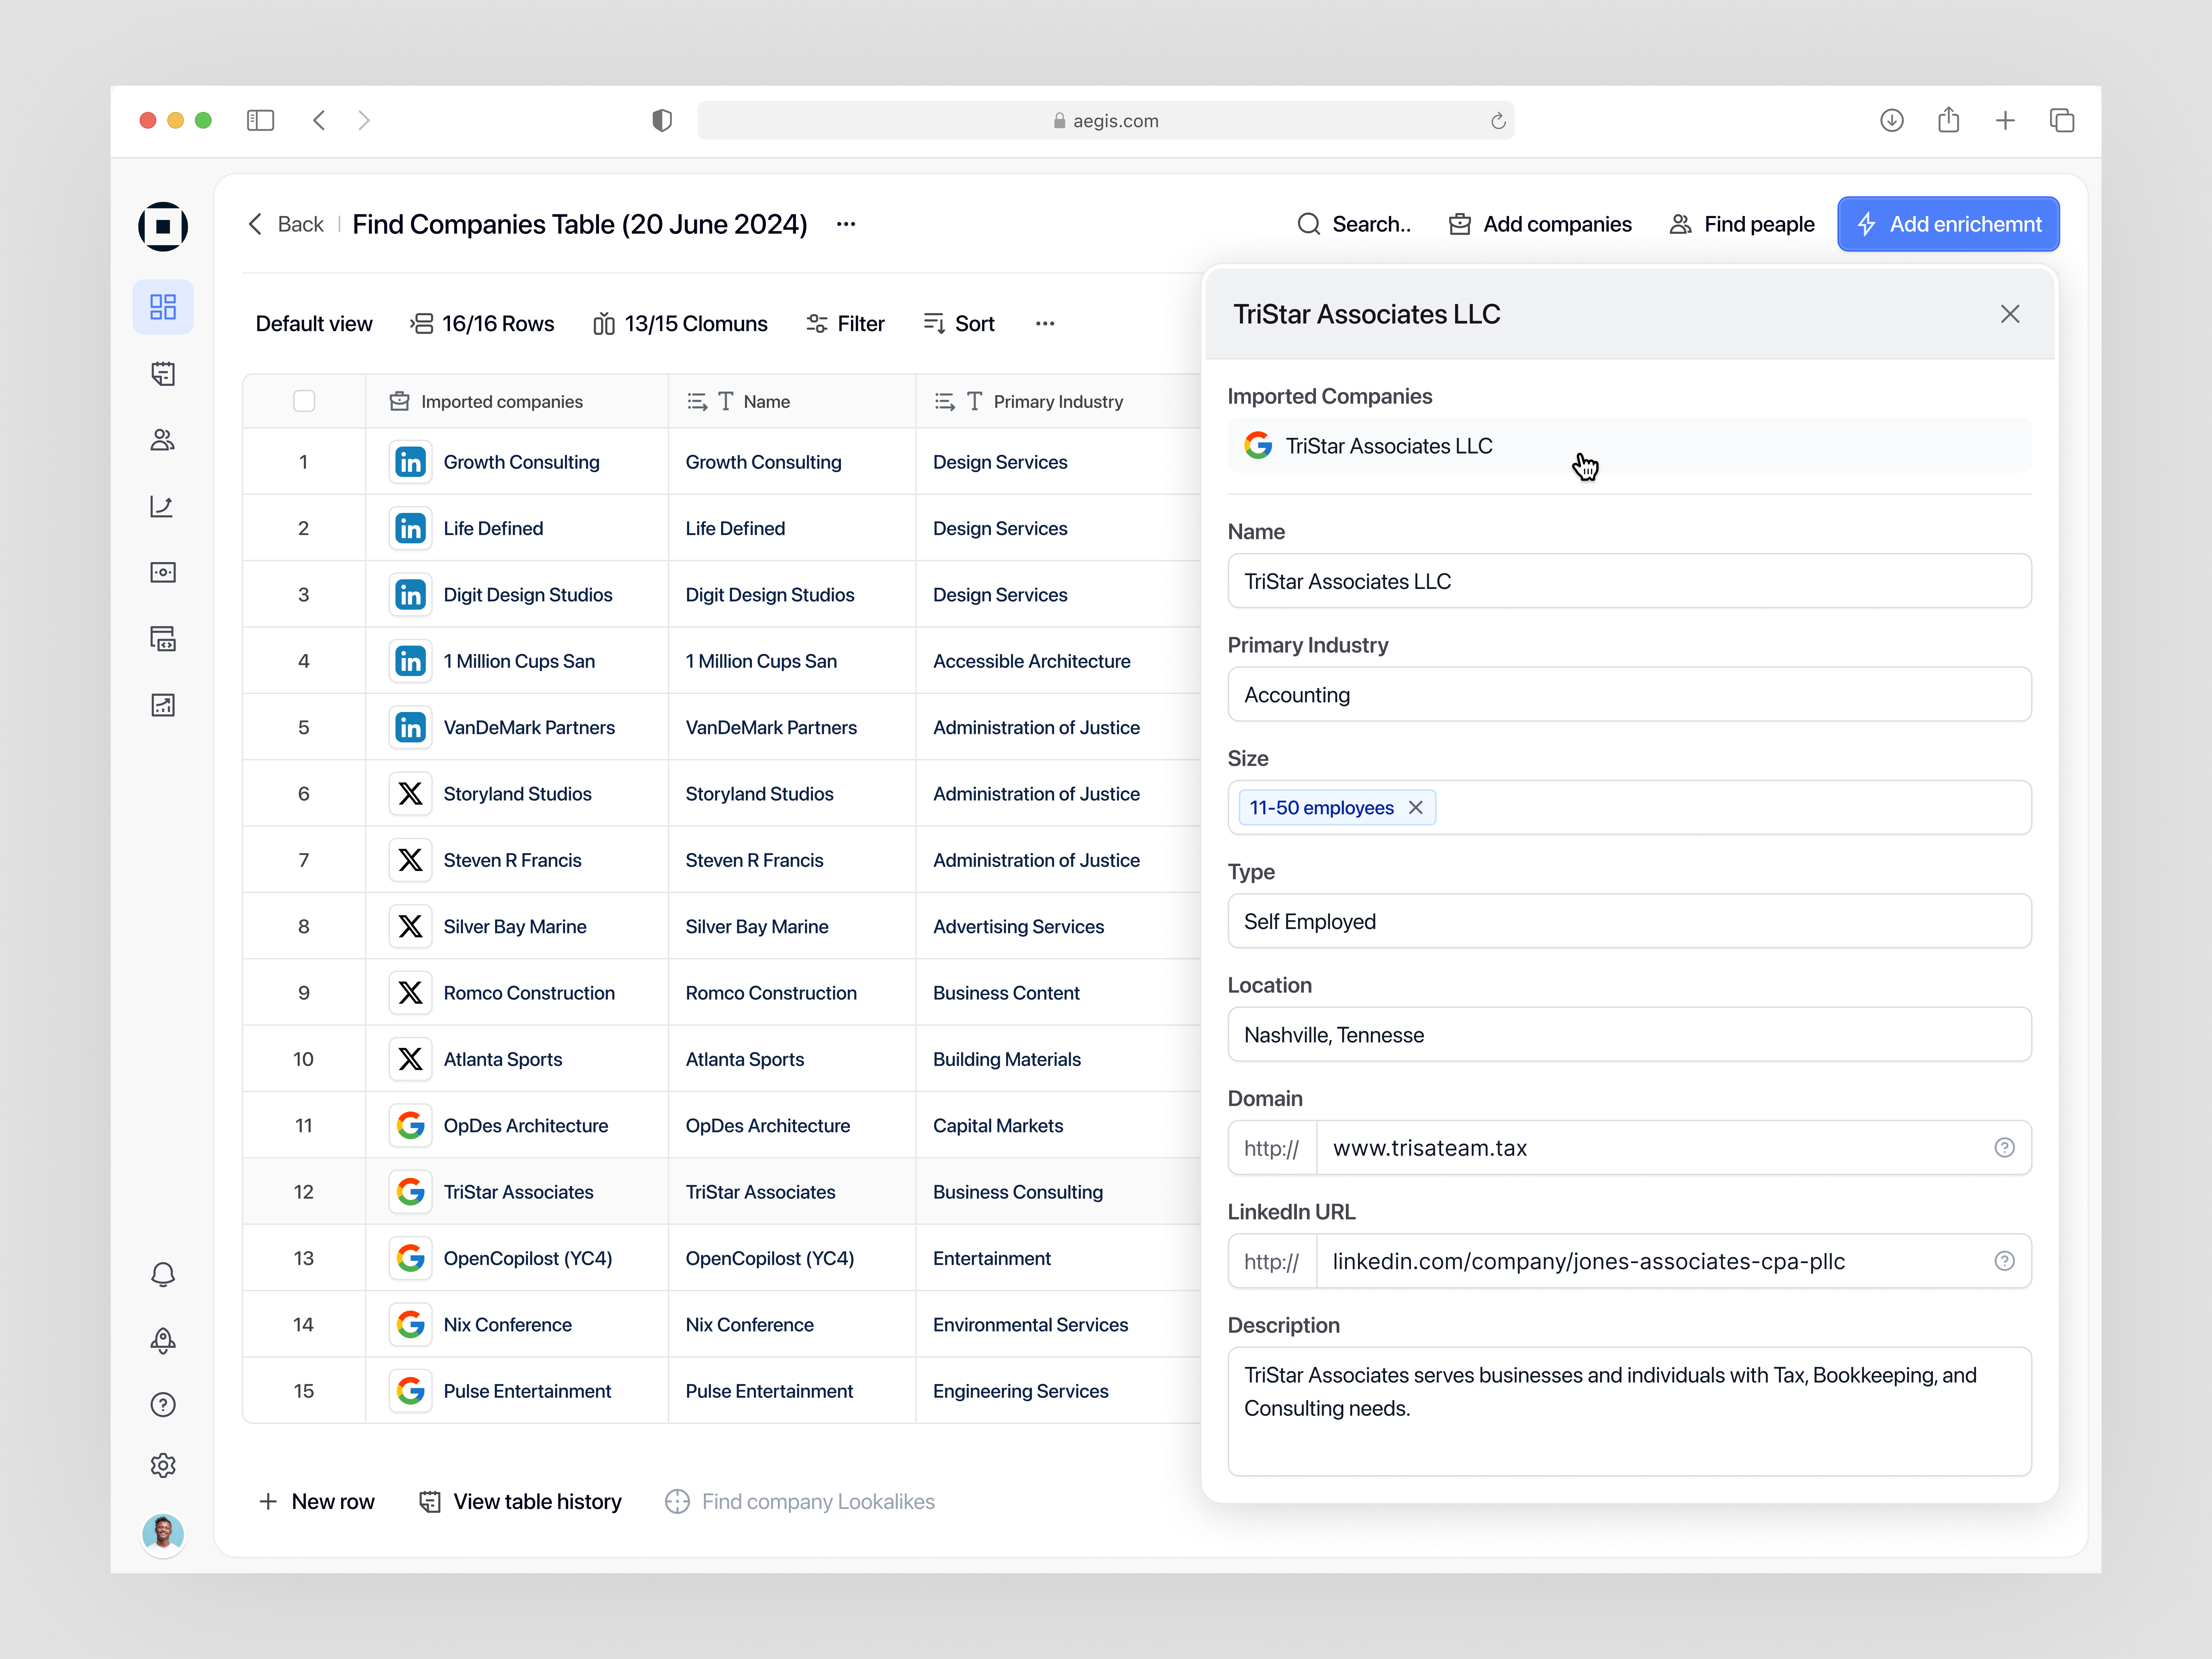
Task: Click the X icon for Storyland Studios
Action: tap(410, 794)
